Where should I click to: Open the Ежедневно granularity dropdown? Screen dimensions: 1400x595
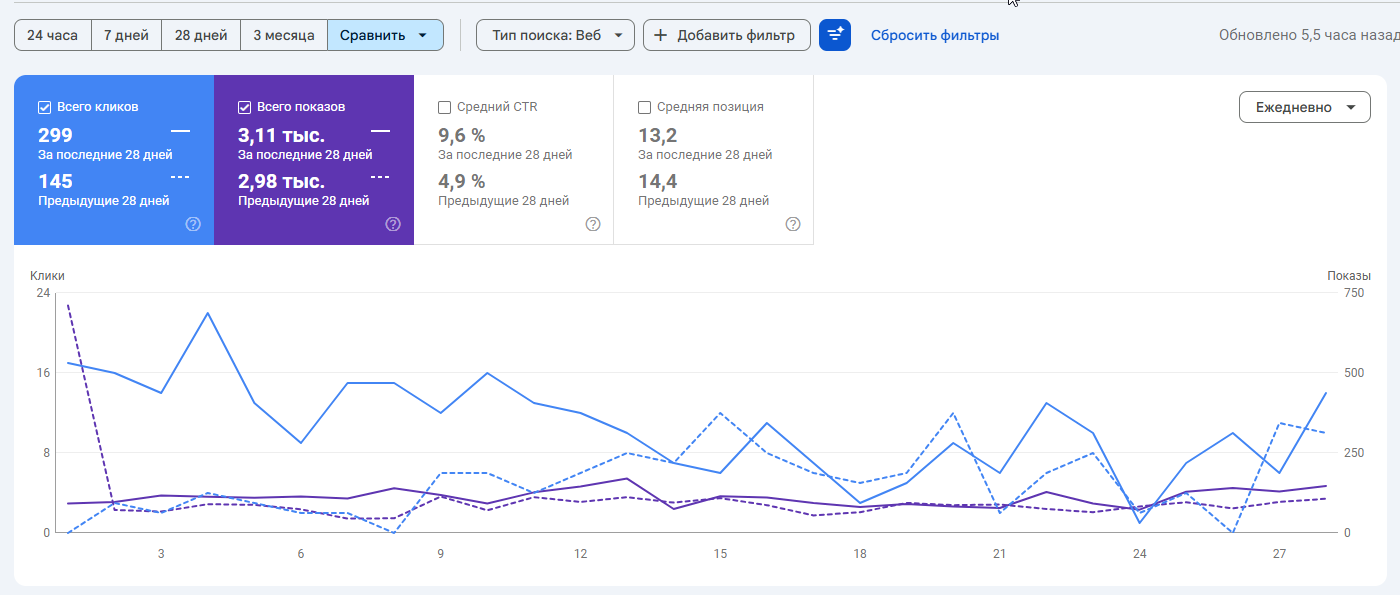coord(1304,107)
